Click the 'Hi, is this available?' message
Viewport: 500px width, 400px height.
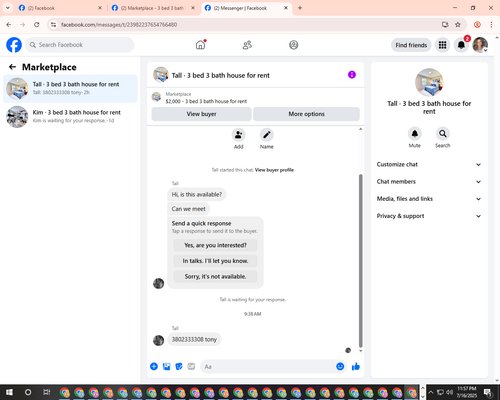196,194
